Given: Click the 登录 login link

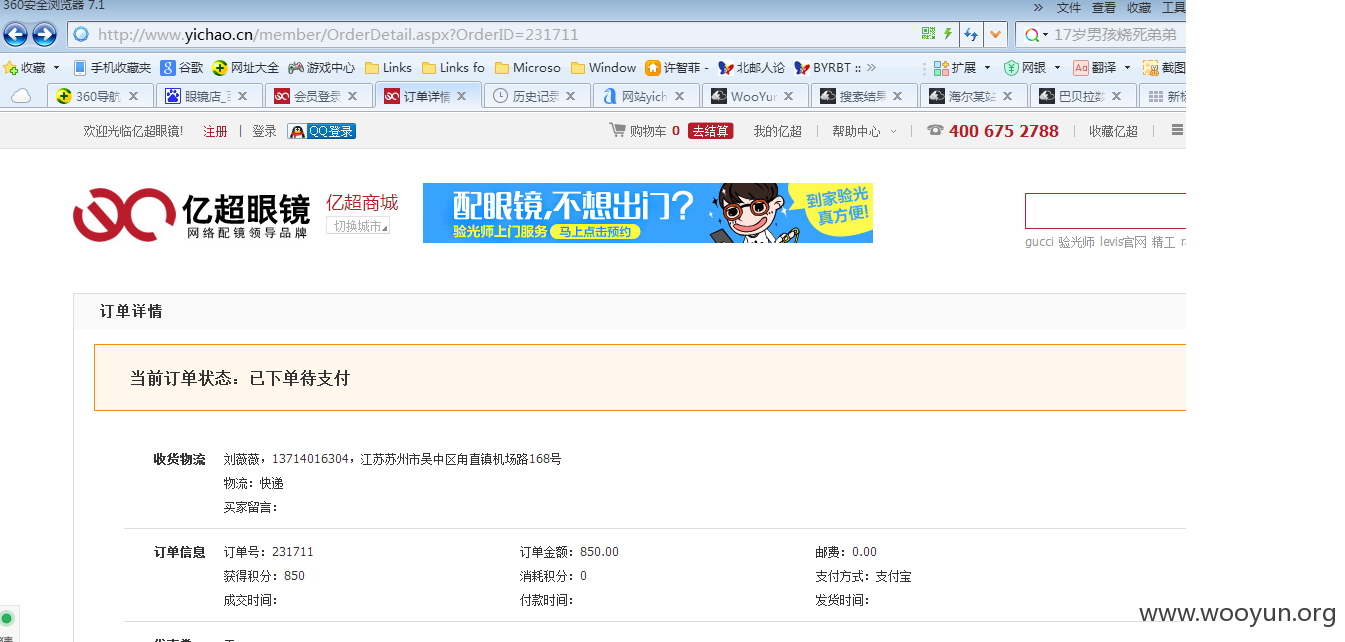Looking at the screenshot, I should click(264, 131).
